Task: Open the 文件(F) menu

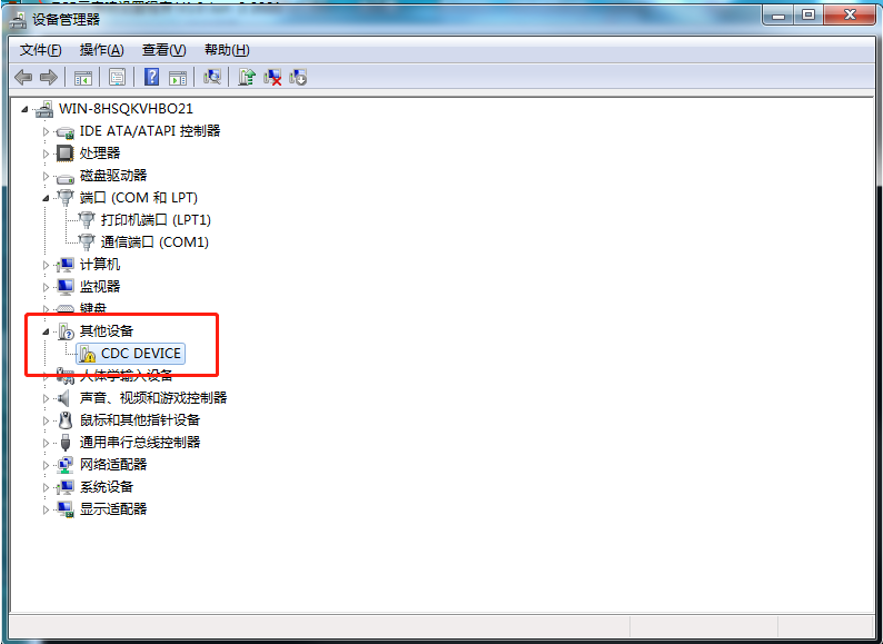Action: 40,50
